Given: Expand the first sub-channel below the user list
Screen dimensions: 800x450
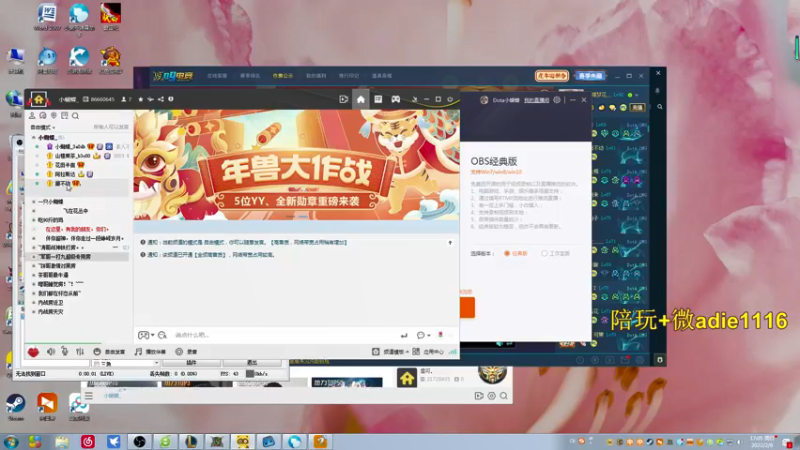Looking at the screenshot, I should coord(34,202).
